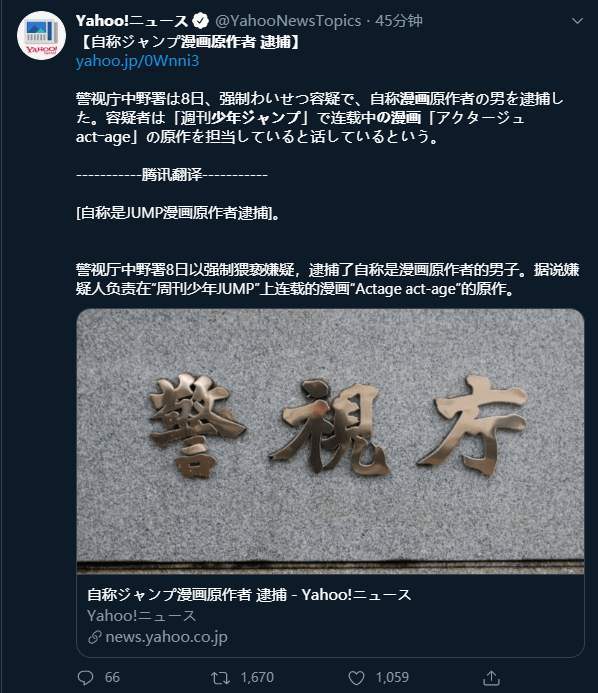598x693 pixels.
Task: Click the news.yahoo.co.jp domain link
Action: tap(167, 637)
